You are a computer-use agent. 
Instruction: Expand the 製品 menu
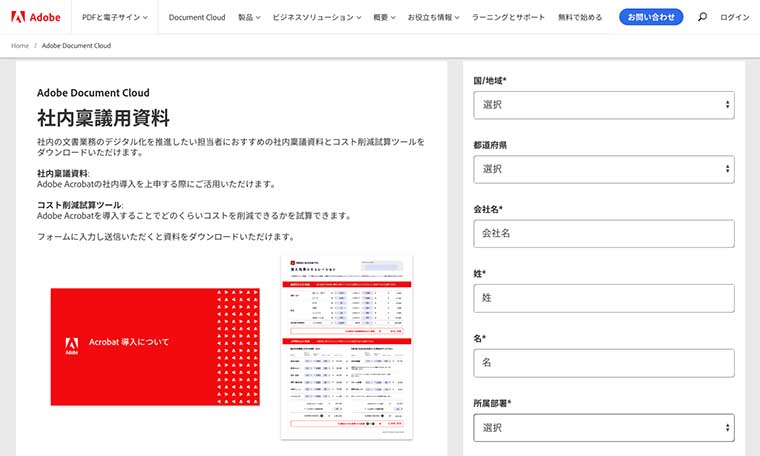point(249,17)
